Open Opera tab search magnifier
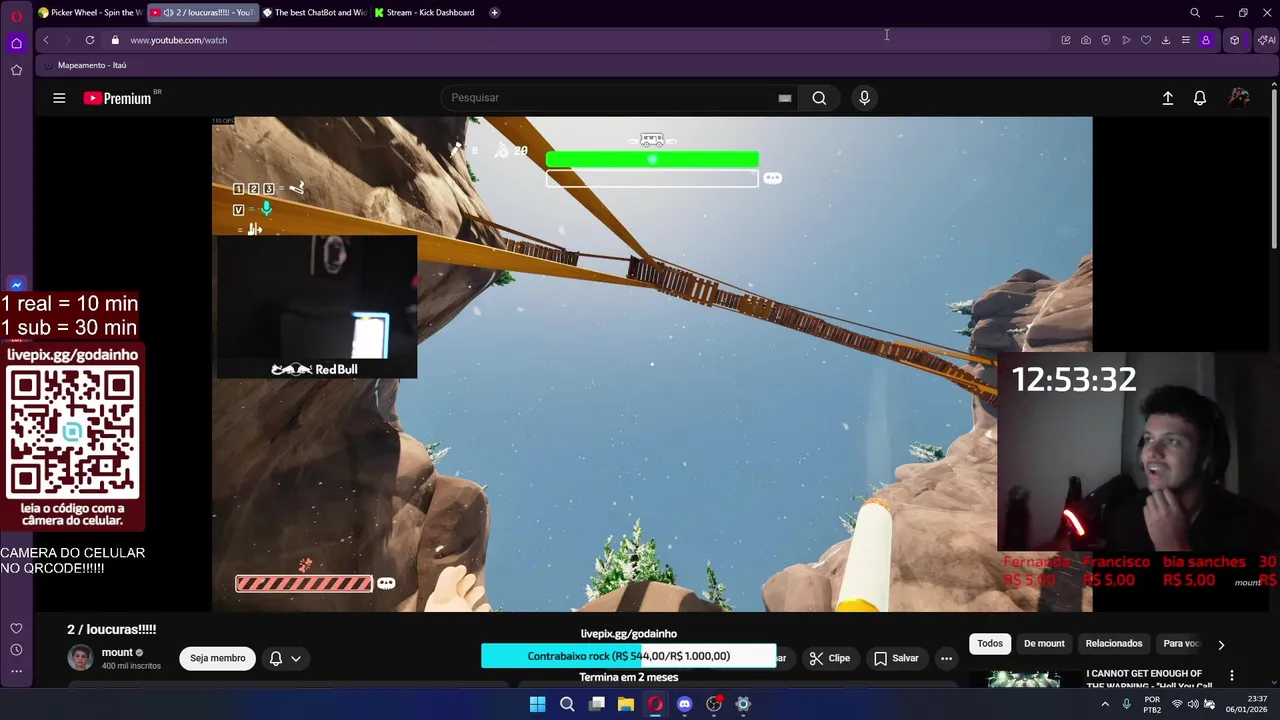The width and height of the screenshot is (1280, 720). [x=1195, y=13]
